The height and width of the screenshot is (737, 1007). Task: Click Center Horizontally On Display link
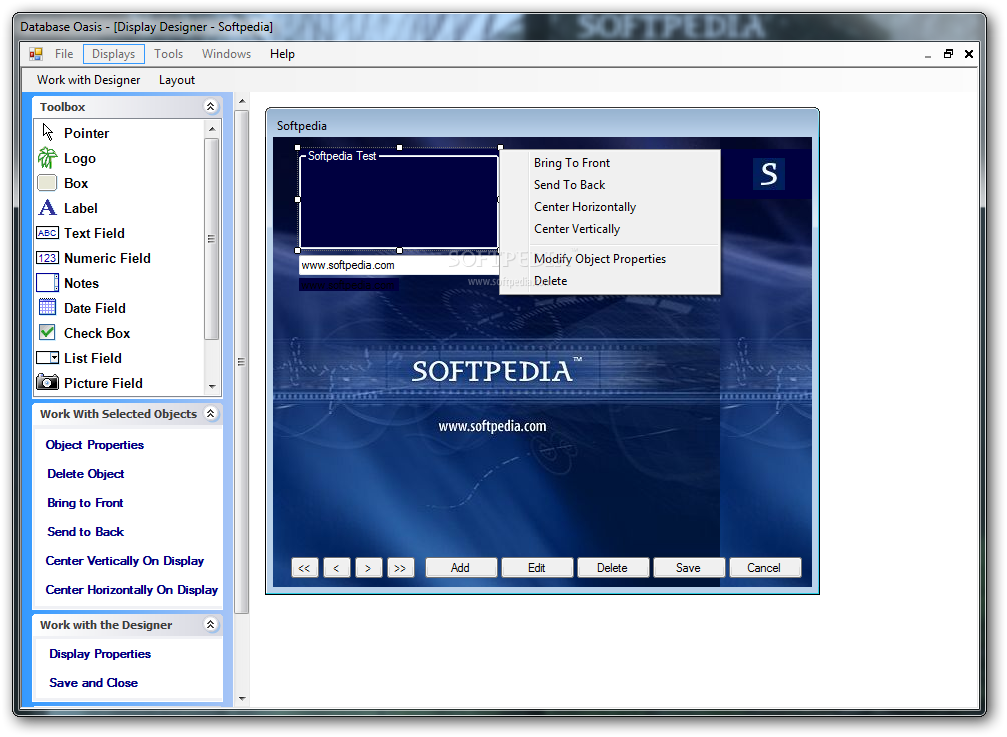pyautogui.click(x=132, y=589)
